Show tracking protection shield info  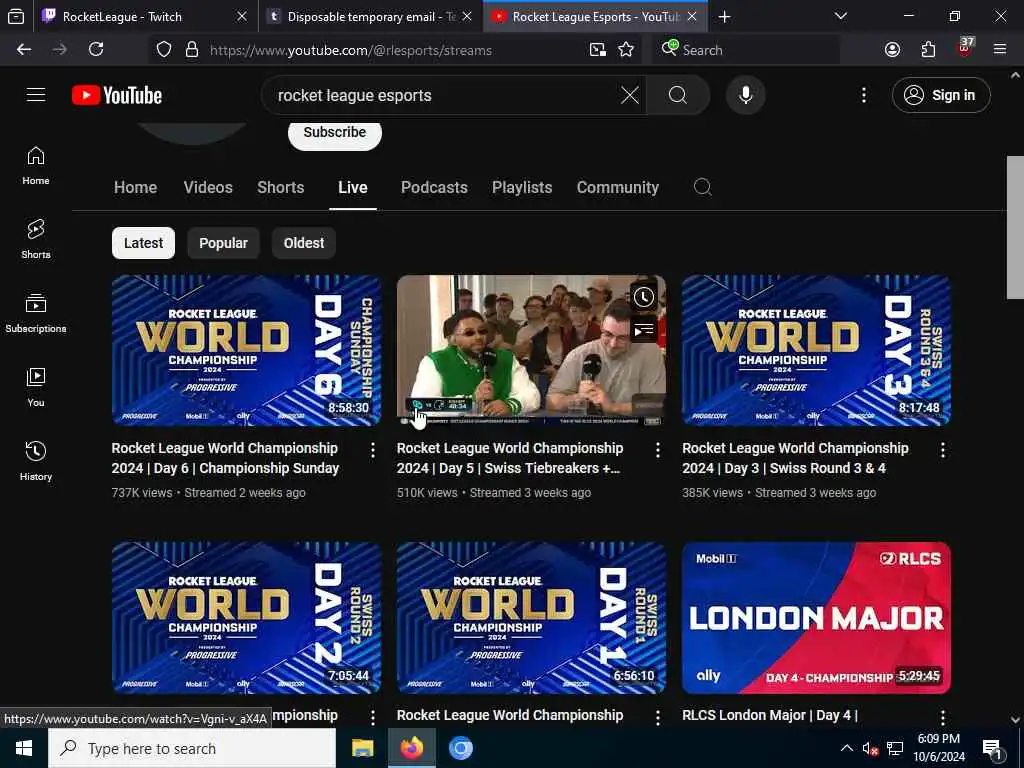click(x=164, y=50)
